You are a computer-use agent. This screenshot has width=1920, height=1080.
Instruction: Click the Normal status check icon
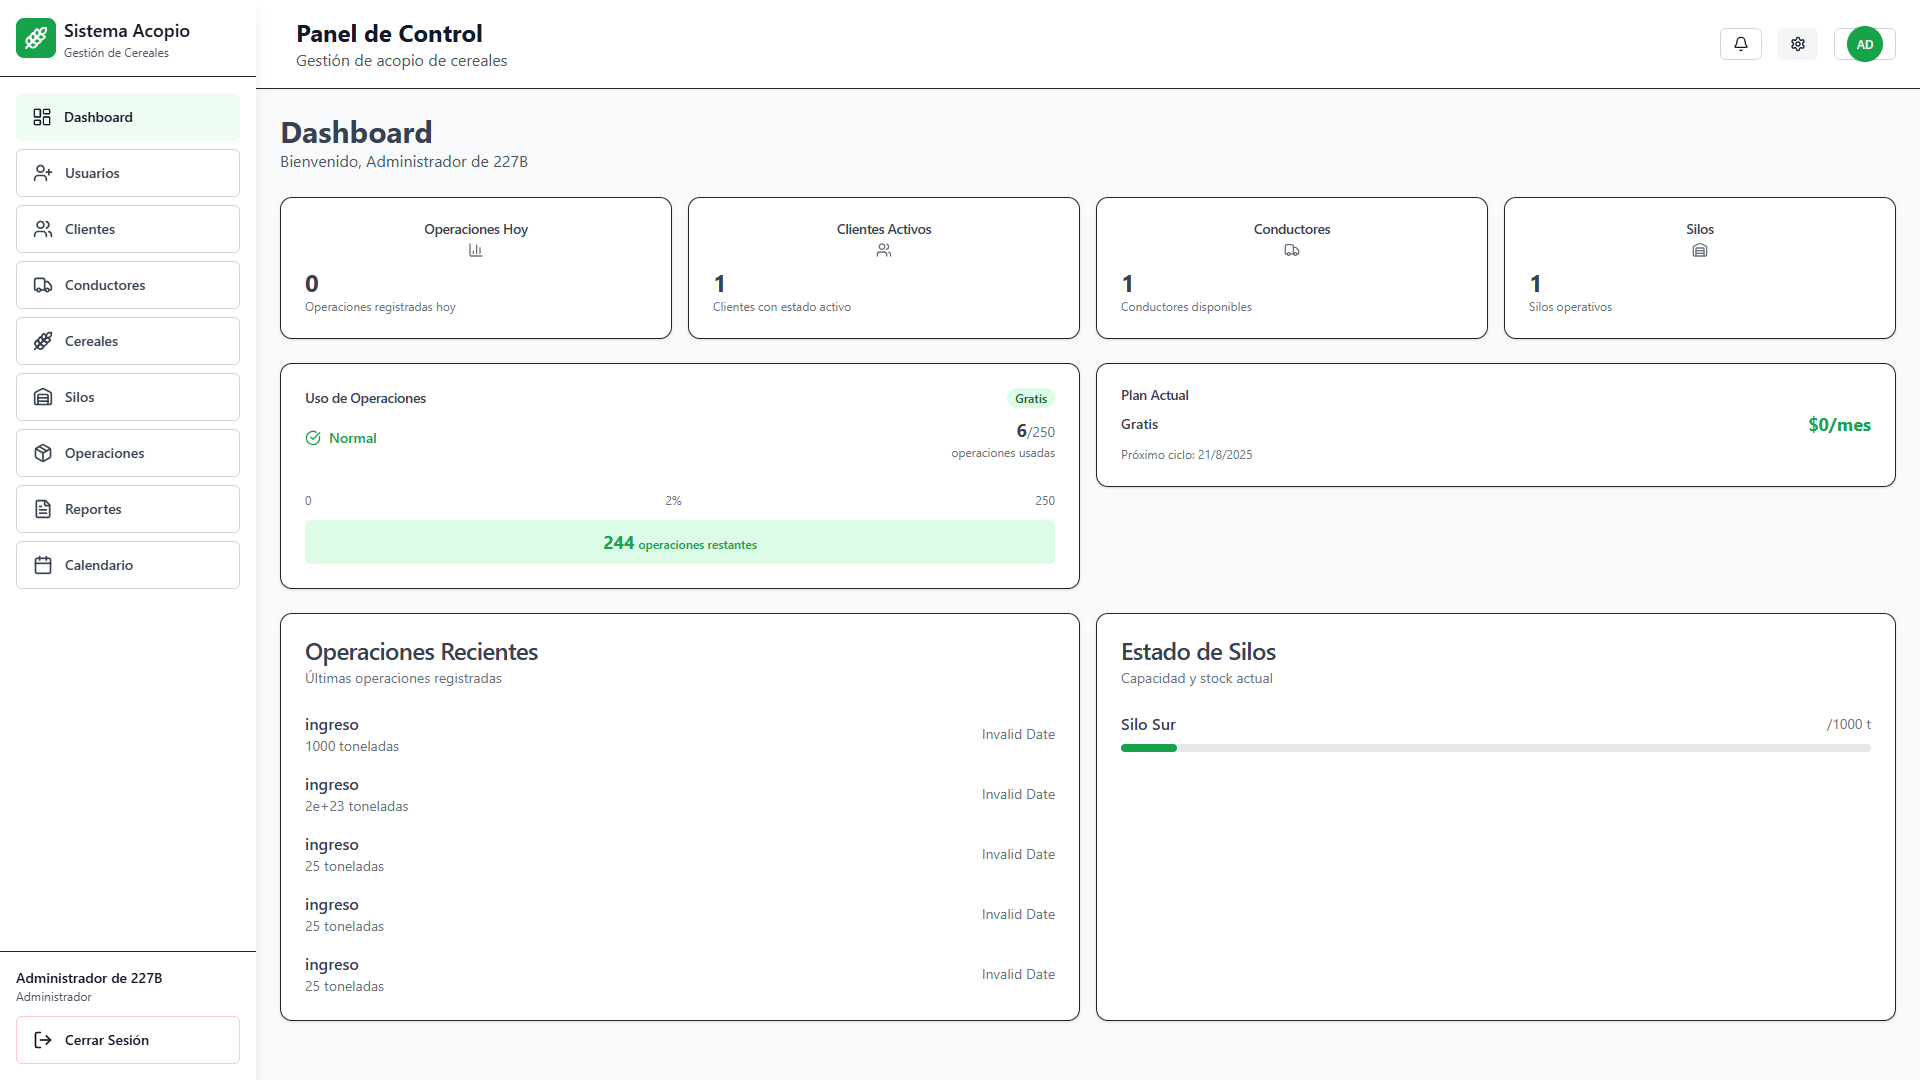[x=313, y=438]
